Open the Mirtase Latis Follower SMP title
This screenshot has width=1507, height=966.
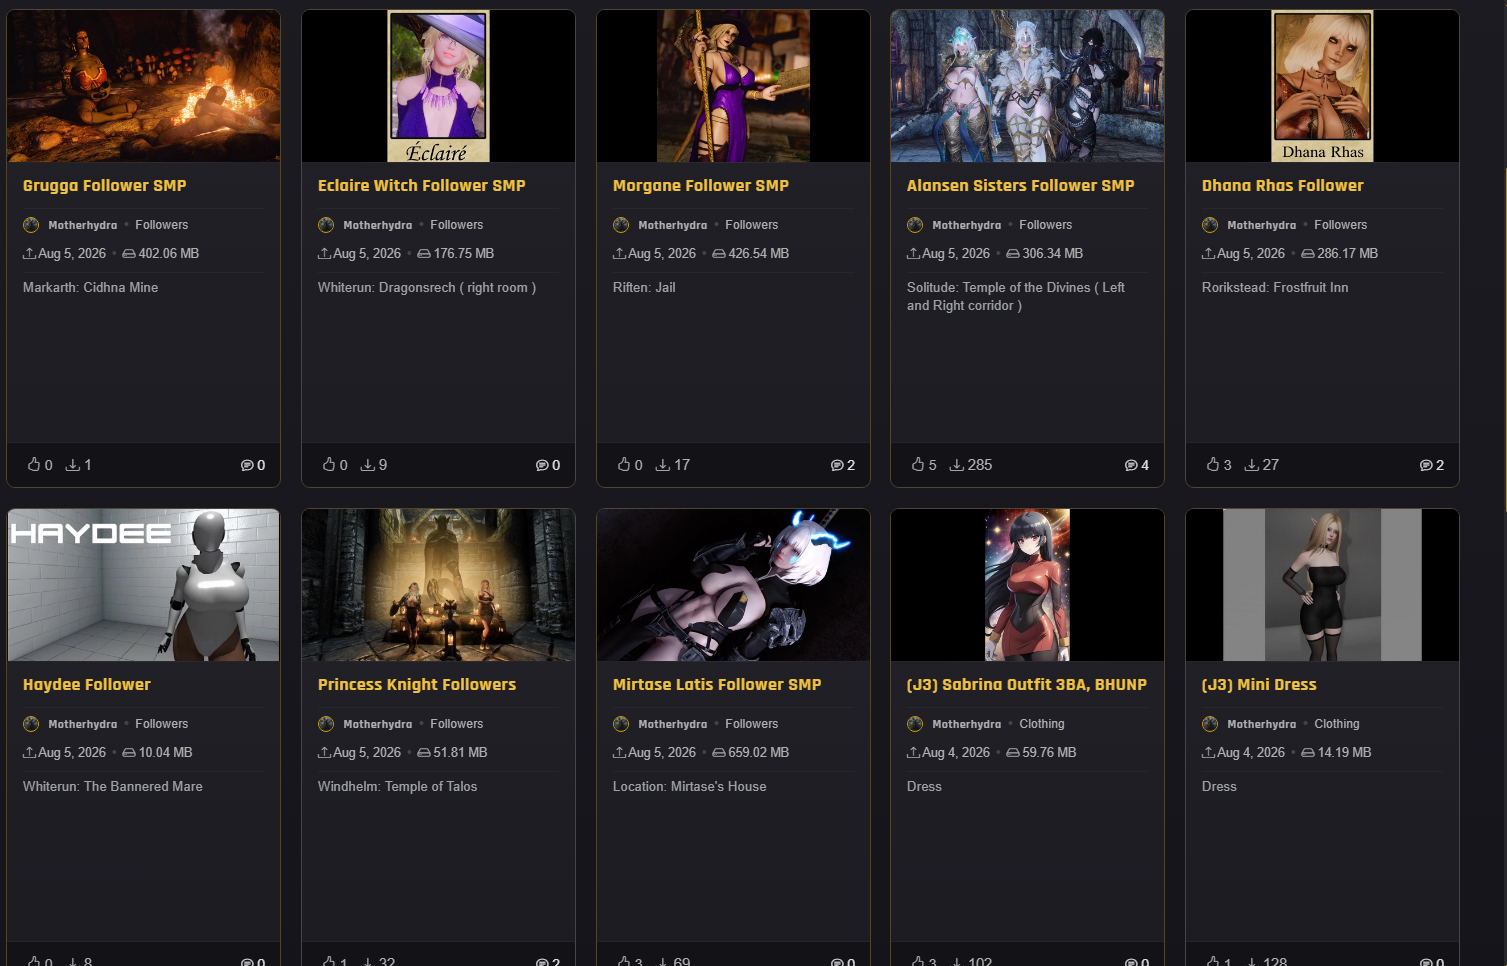(x=717, y=685)
